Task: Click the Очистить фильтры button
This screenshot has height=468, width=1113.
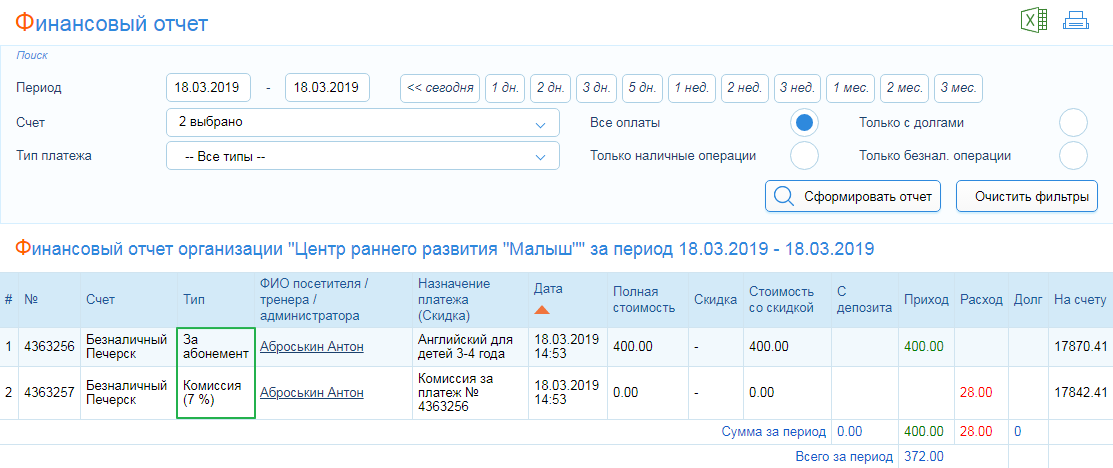Action: coord(1027,196)
